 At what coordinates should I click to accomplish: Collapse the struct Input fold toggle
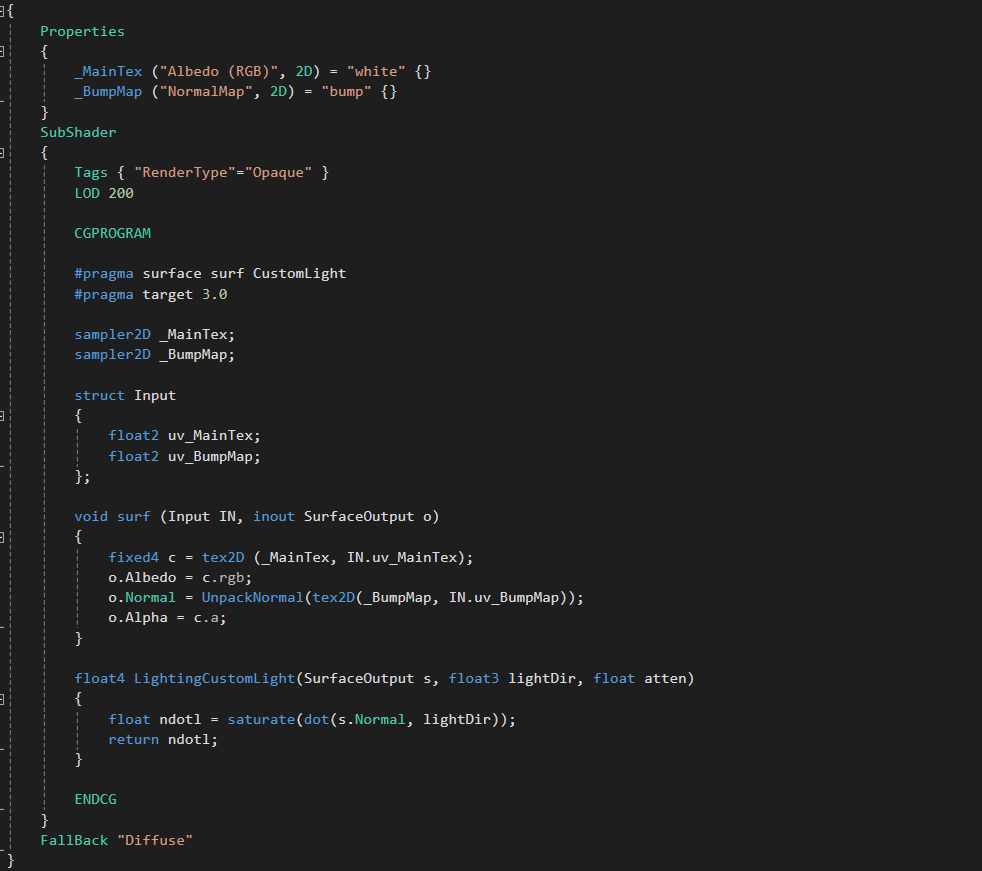[2, 416]
